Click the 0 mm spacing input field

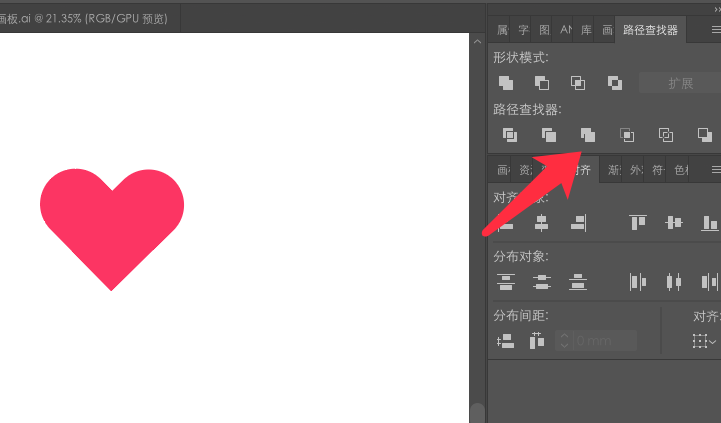click(x=605, y=341)
